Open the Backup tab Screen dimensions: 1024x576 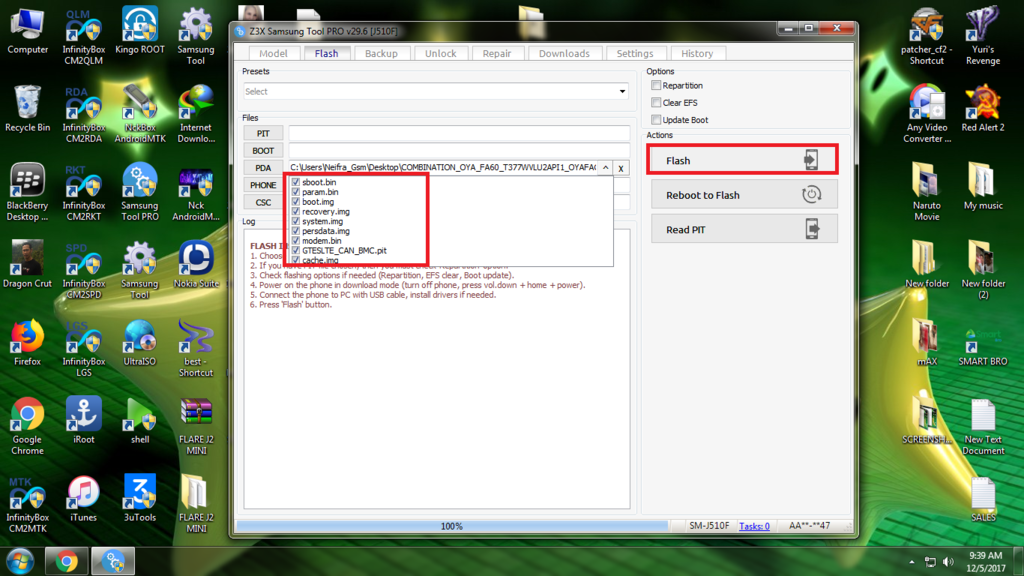(381, 53)
